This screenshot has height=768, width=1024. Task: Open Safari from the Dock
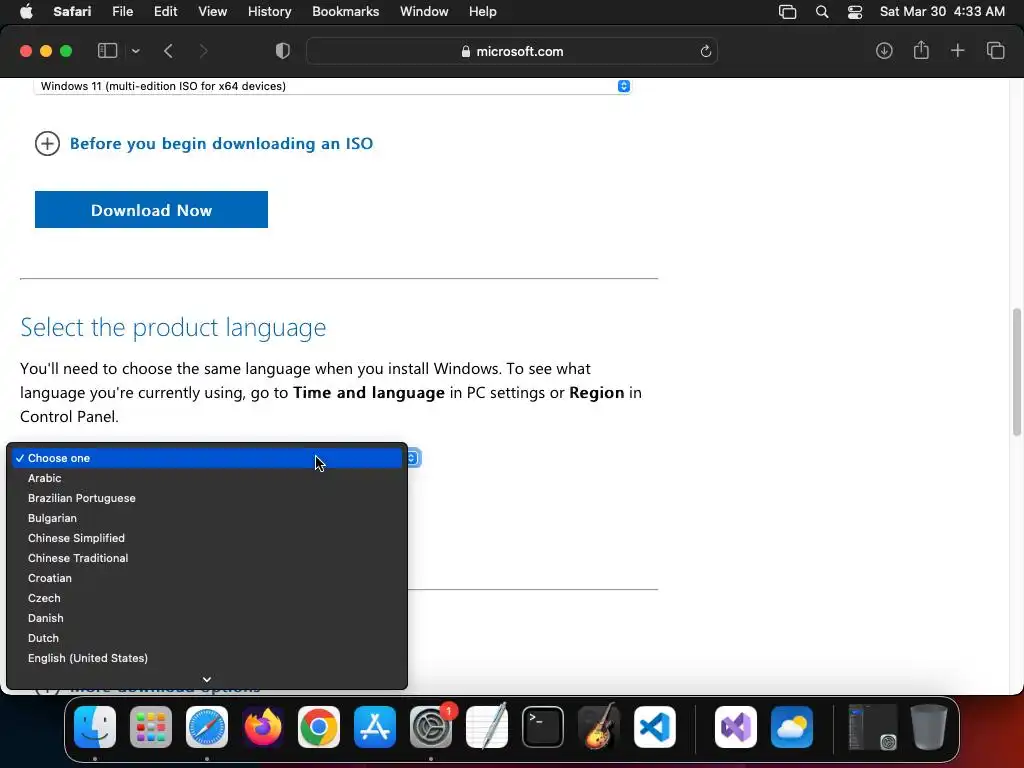[207, 727]
